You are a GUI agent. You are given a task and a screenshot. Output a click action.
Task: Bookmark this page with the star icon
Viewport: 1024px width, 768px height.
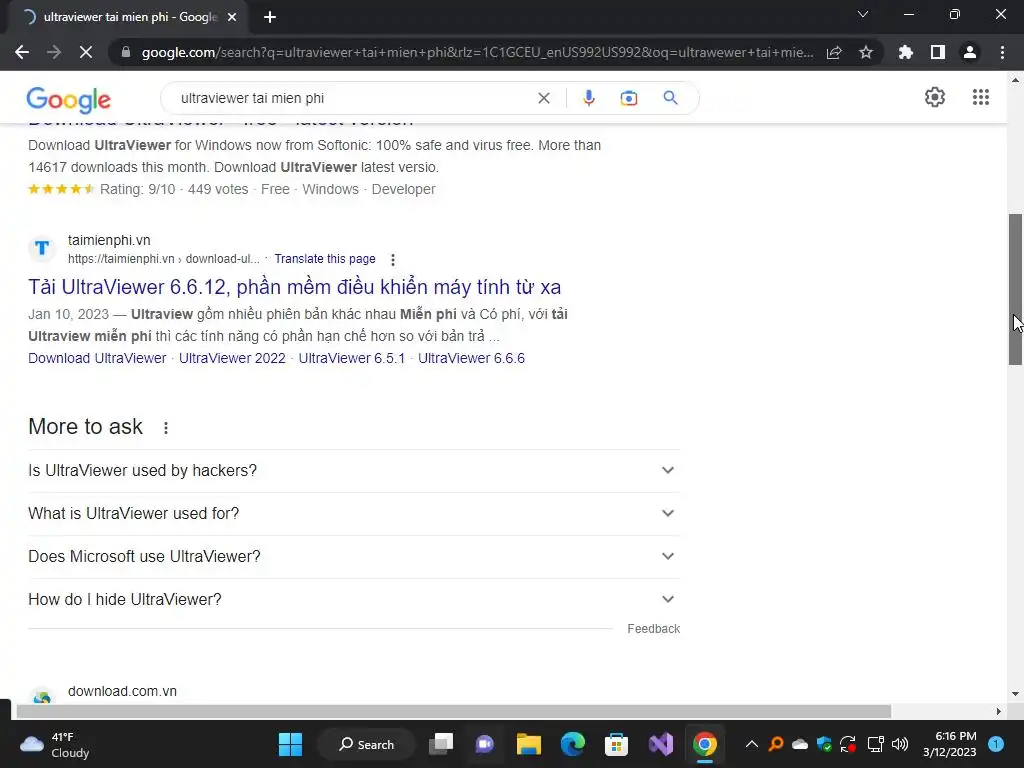(x=866, y=52)
